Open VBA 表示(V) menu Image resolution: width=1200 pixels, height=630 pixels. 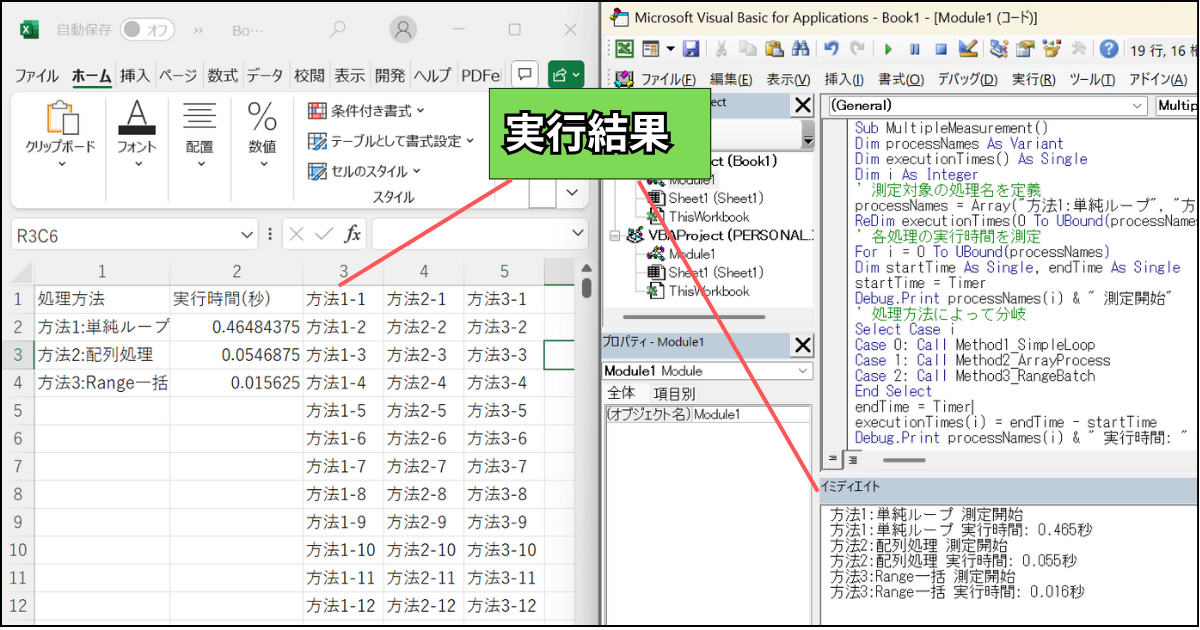789,79
